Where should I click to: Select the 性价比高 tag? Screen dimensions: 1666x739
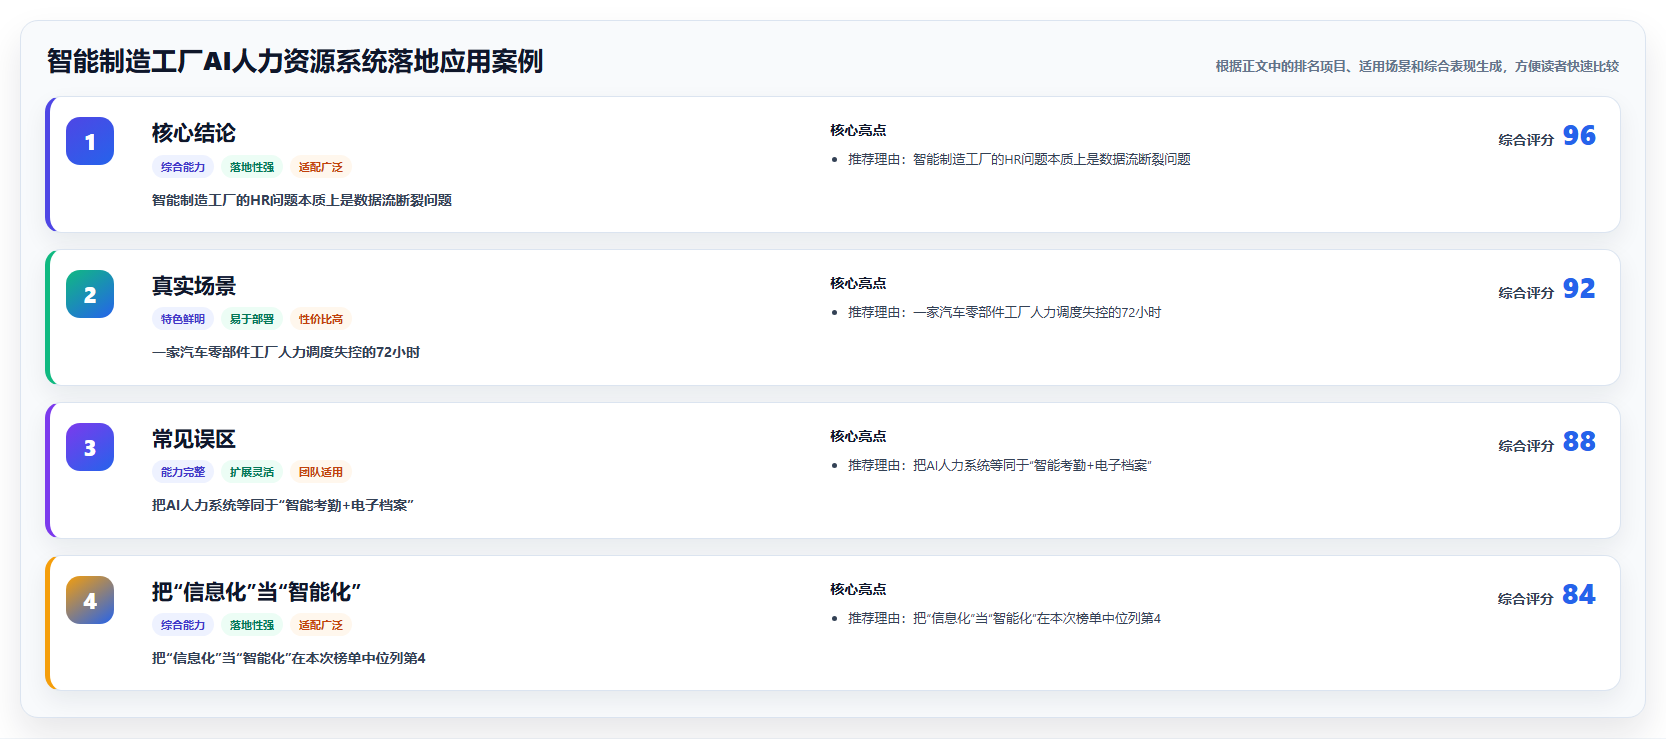[x=321, y=319]
